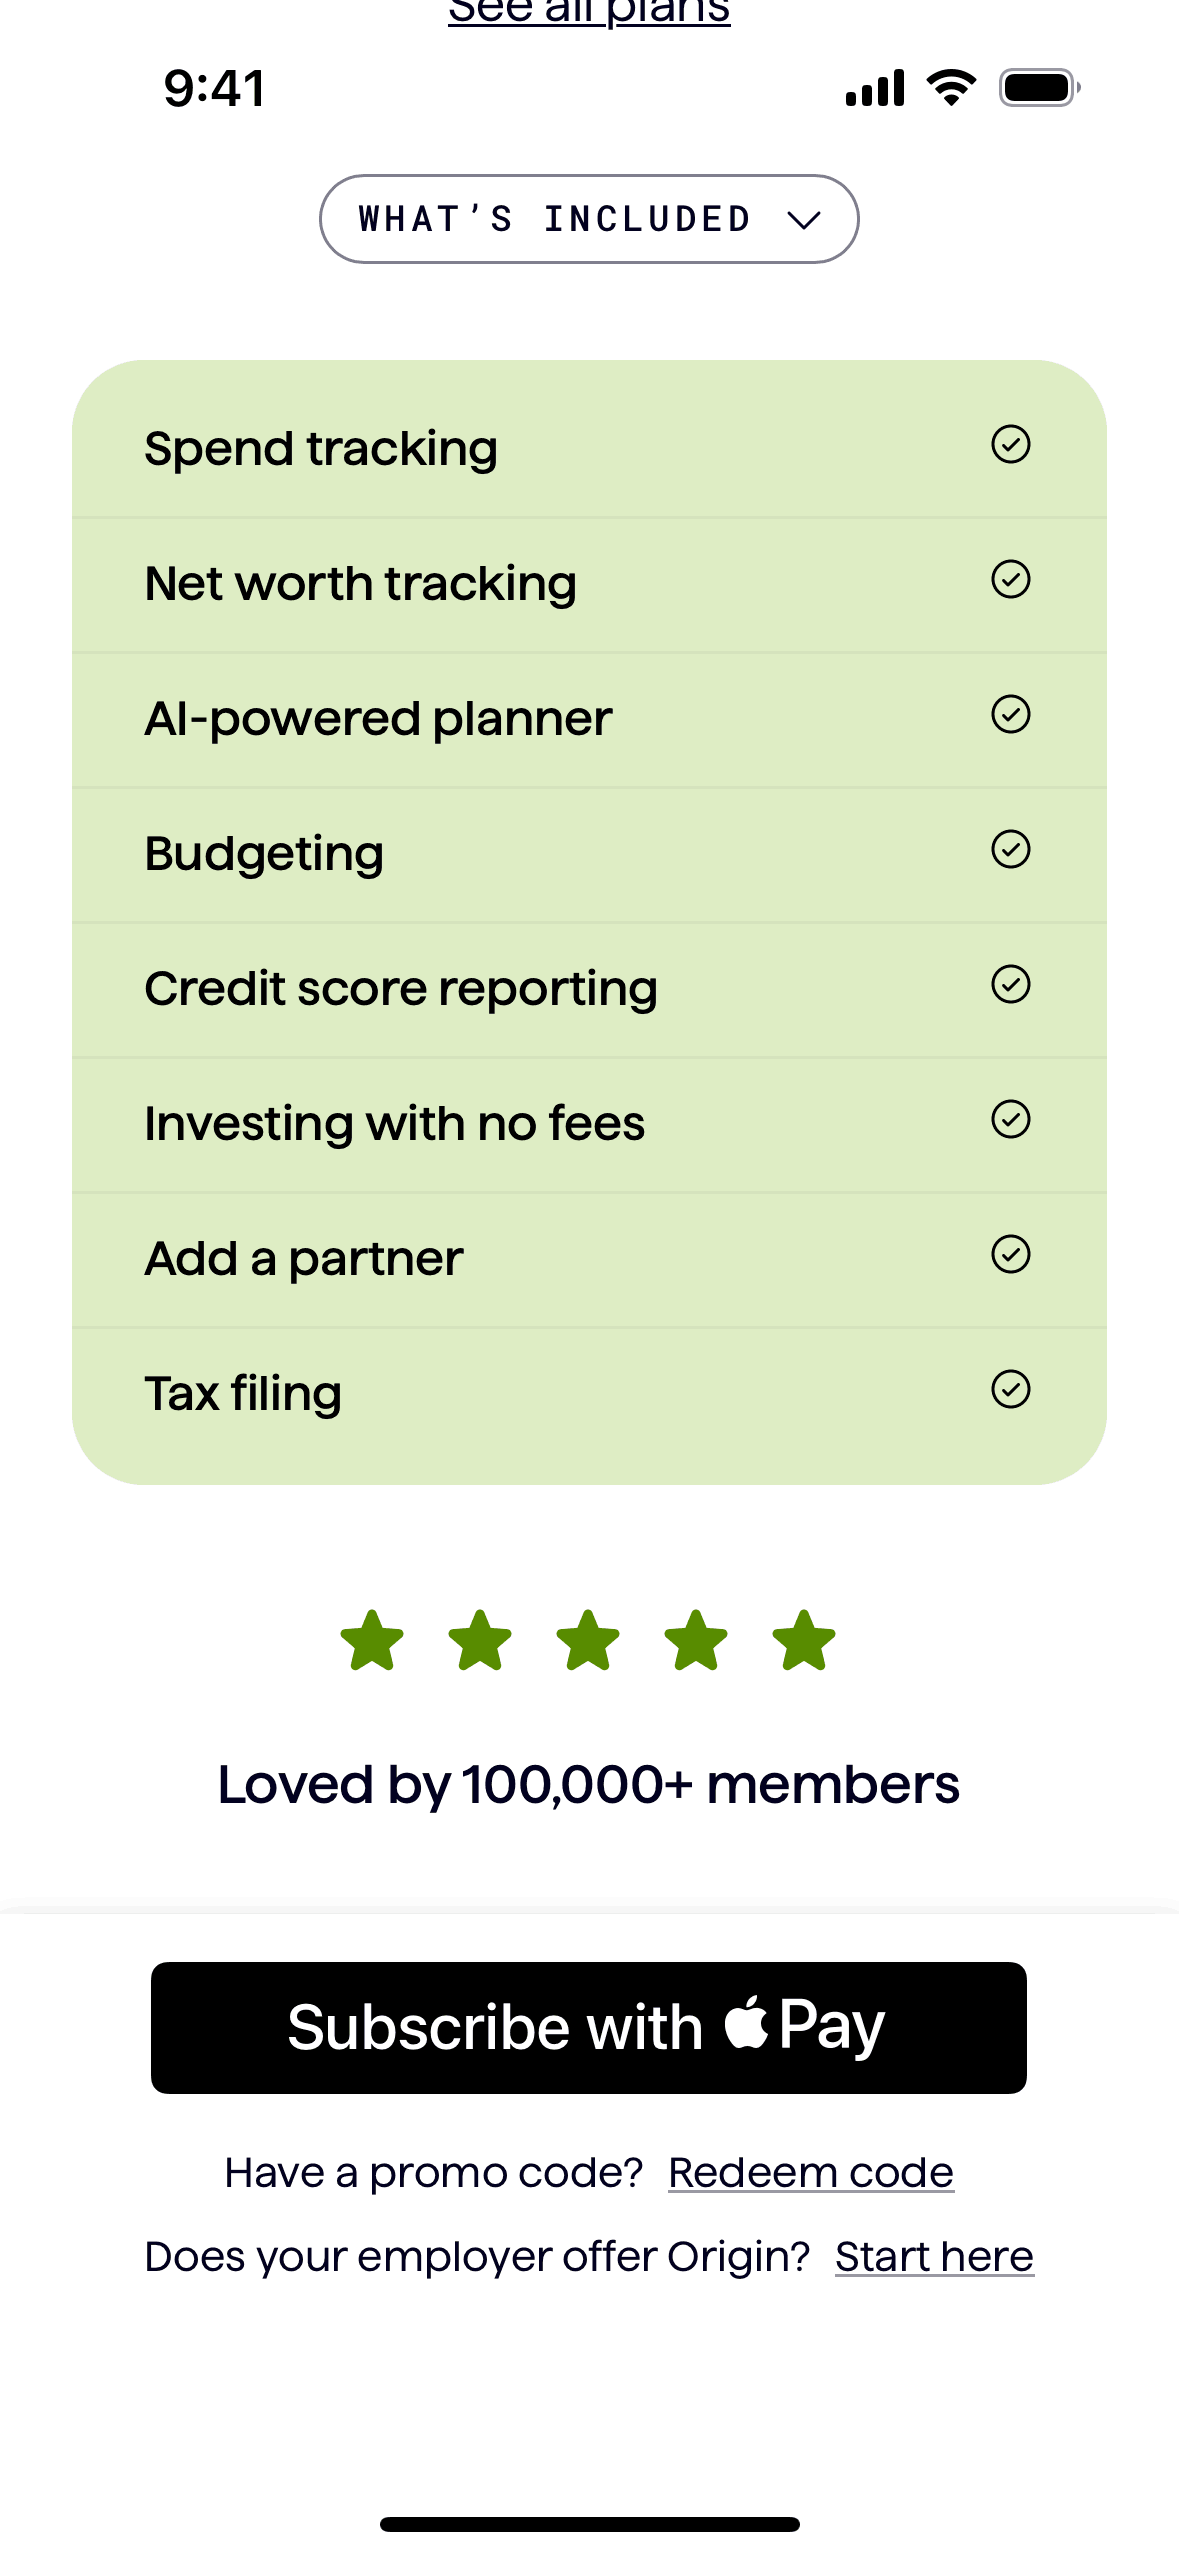
Task: Tap the Investing with no fees checkmark
Action: point(1010,1119)
